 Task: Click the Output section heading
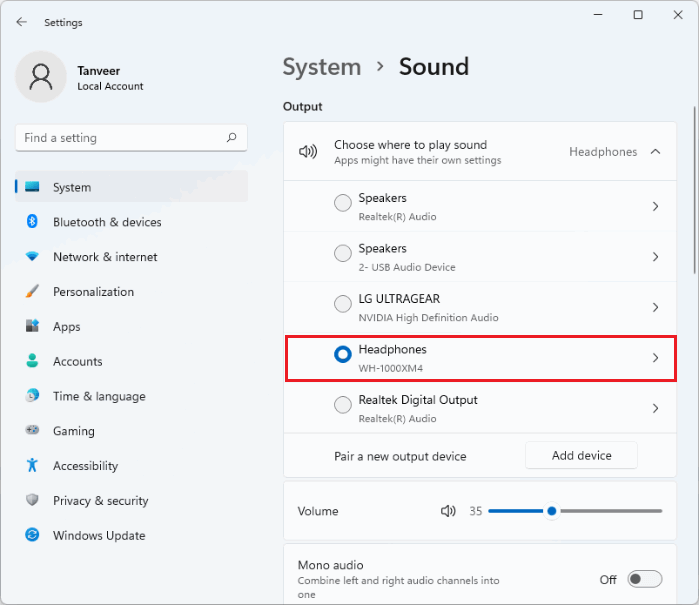[302, 107]
